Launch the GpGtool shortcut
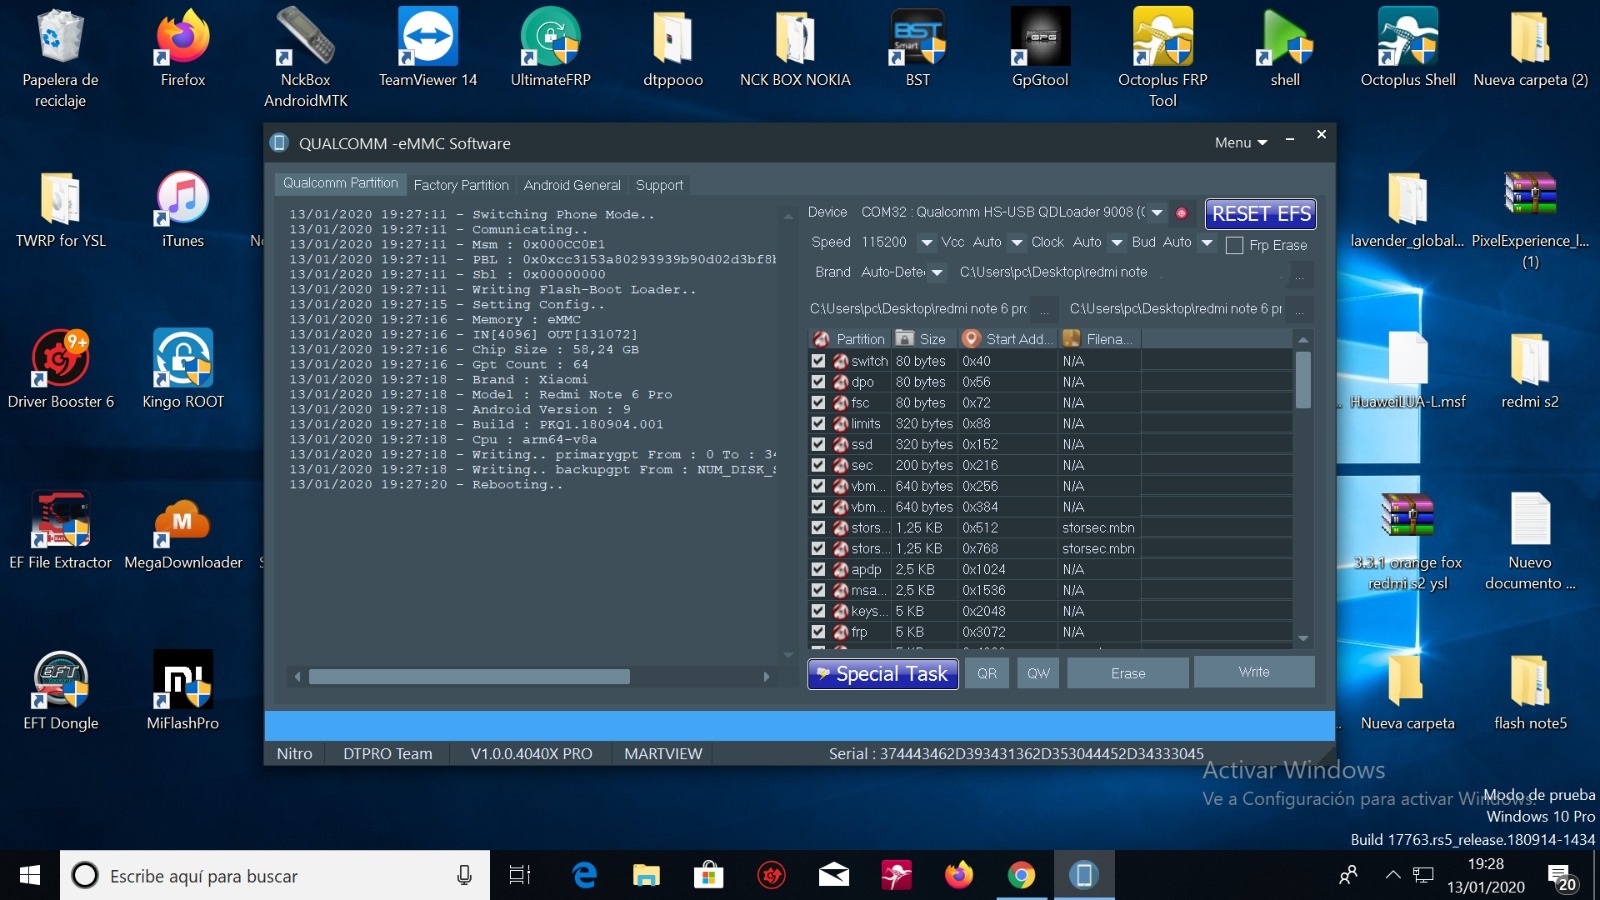This screenshot has width=1600, height=900. coord(1040,48)
